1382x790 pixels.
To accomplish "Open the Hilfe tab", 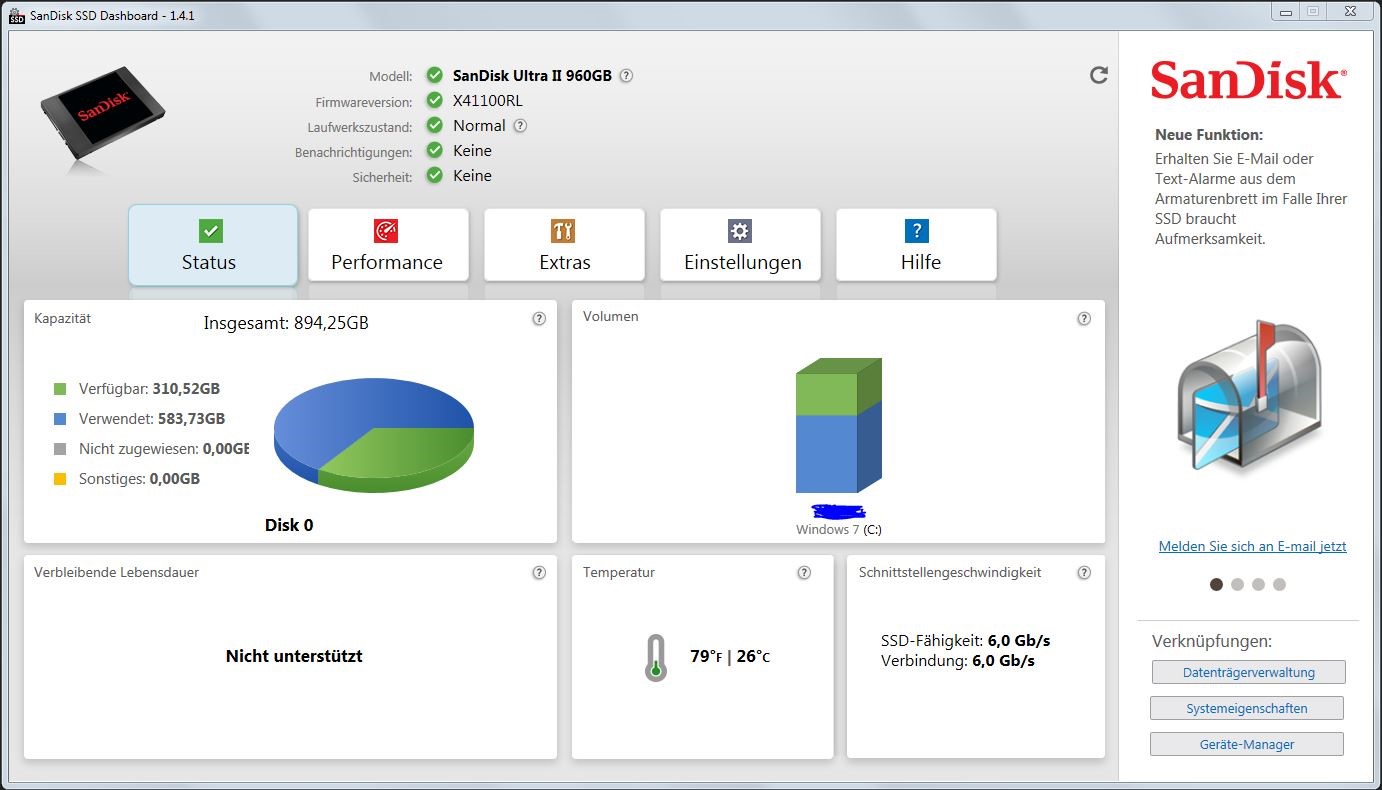I will click(x=916, y=245).
